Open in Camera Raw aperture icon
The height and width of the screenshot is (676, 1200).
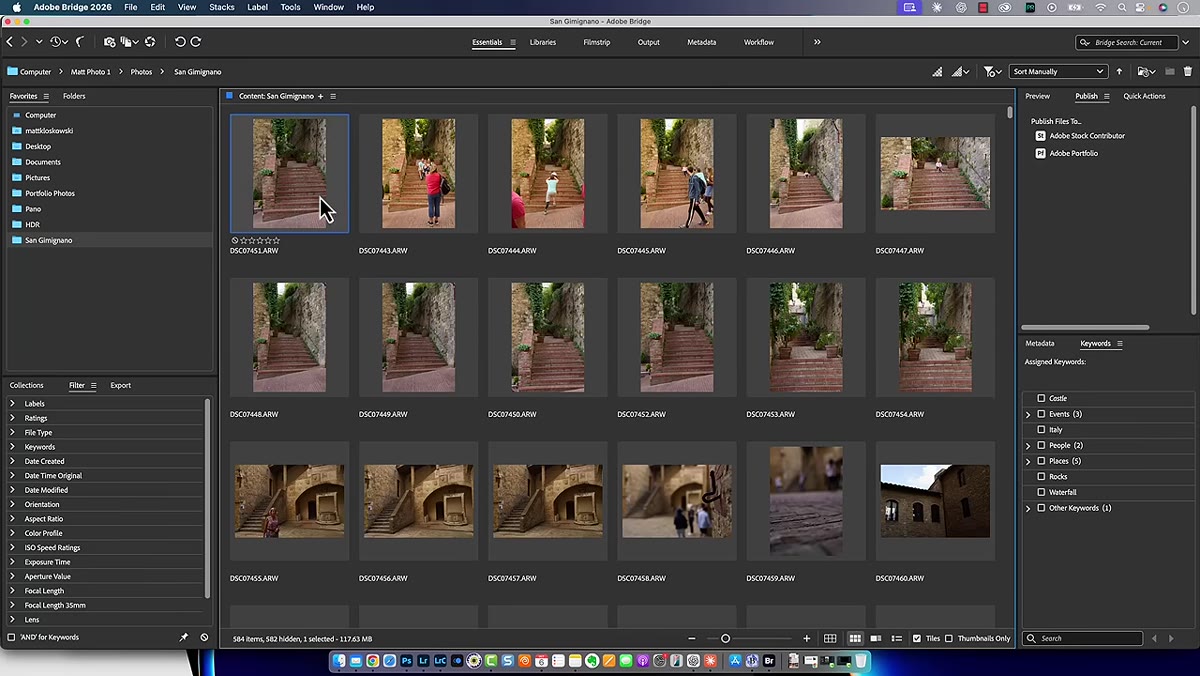coord(150,42)
